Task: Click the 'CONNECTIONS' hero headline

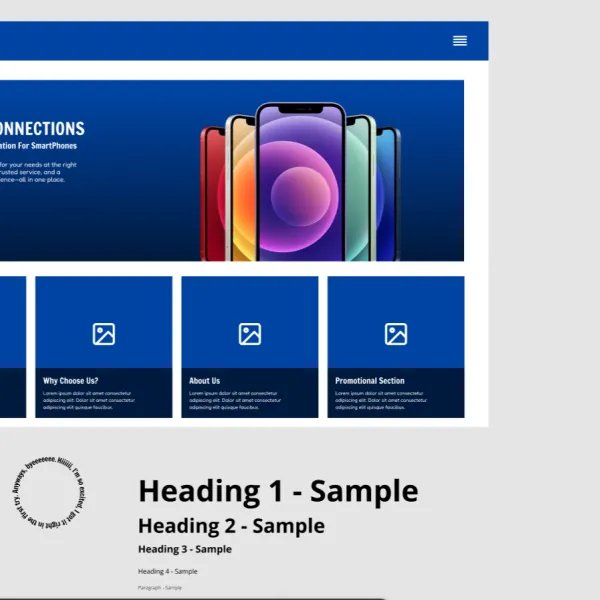Action: click(x=42, y=129)
